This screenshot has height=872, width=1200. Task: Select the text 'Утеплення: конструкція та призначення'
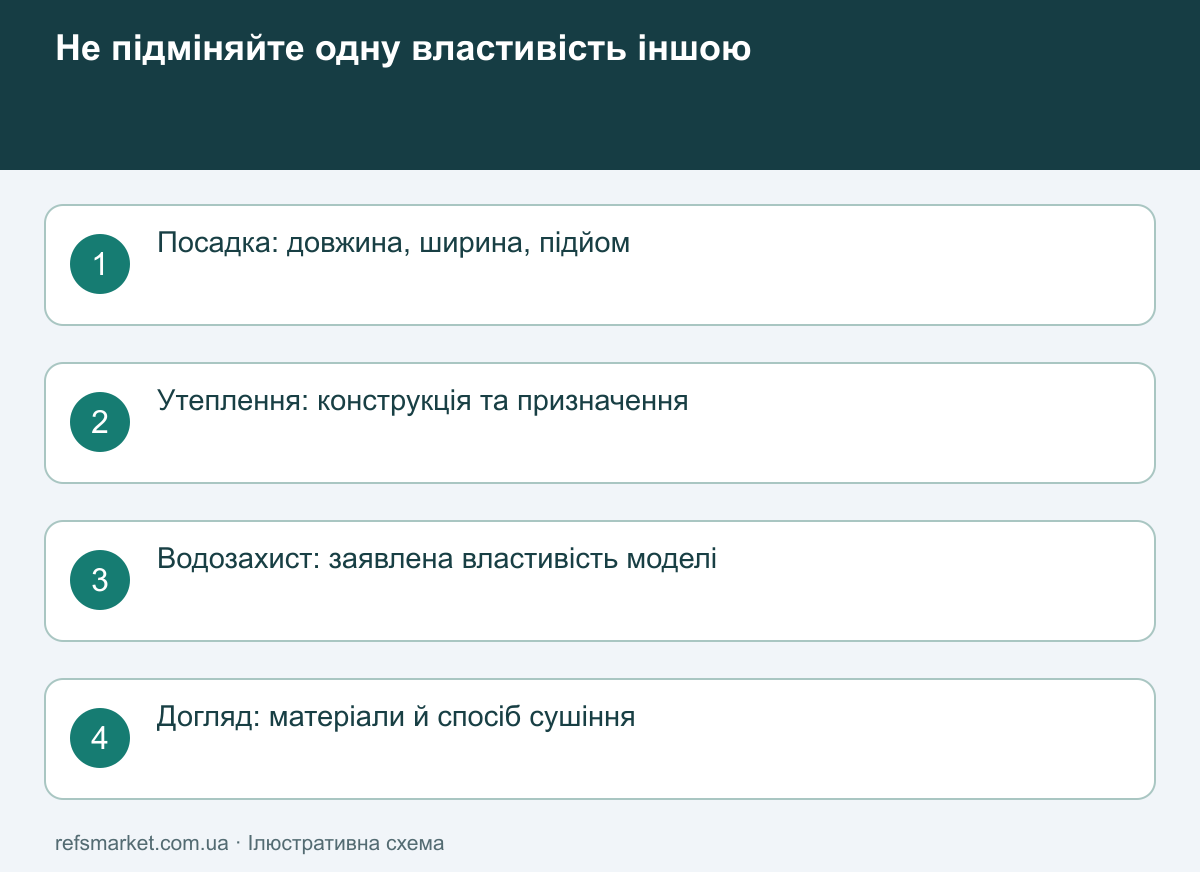423,401
